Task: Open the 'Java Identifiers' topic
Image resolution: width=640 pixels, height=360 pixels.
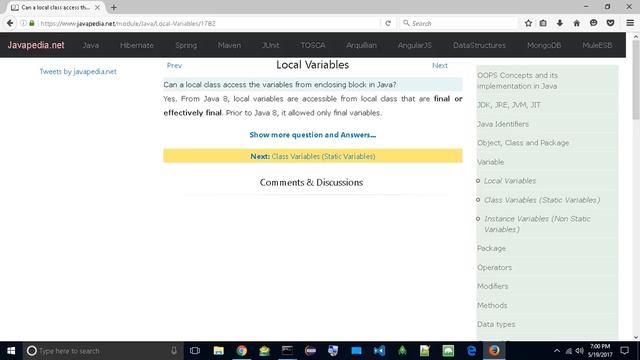Action: 503,124
